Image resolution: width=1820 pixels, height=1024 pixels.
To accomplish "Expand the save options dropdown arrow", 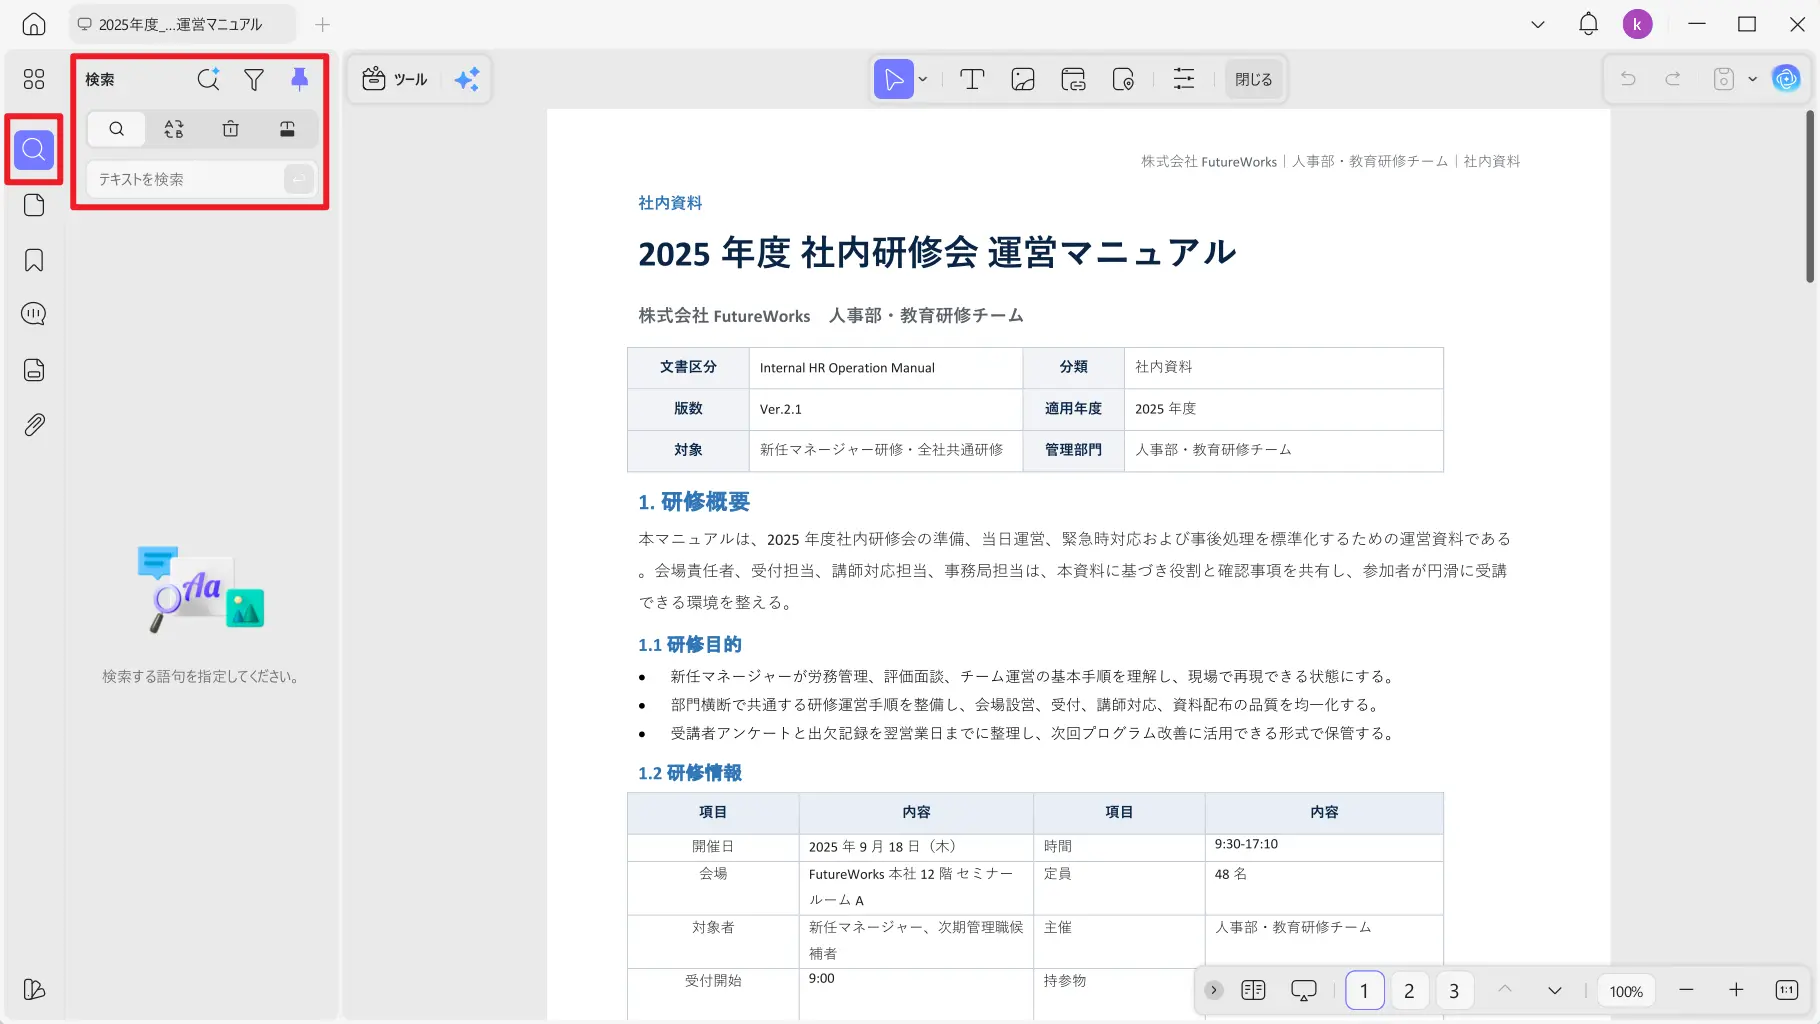I will tap(1752, 79).
